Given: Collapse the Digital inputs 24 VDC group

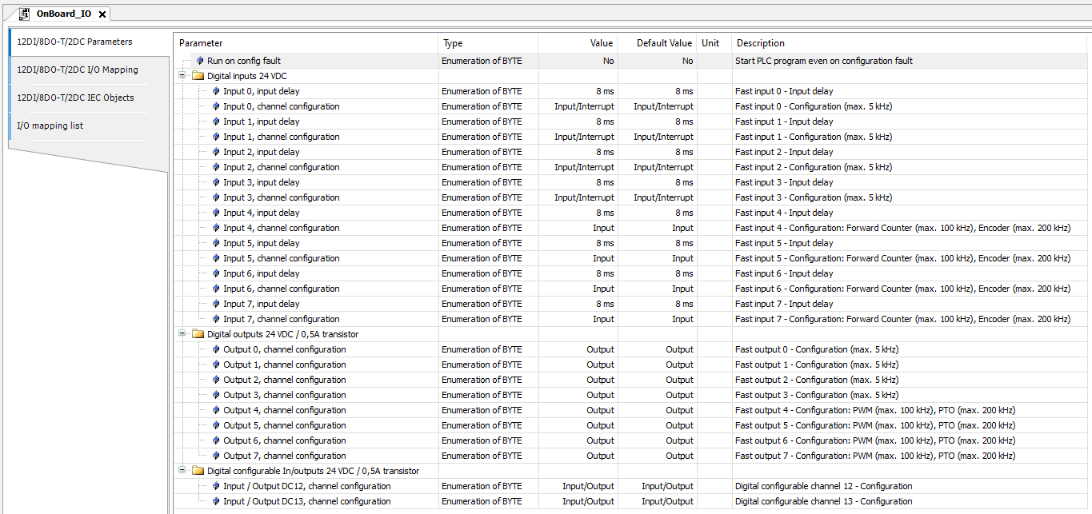Looking at the screenshot, I should (182, 76).
